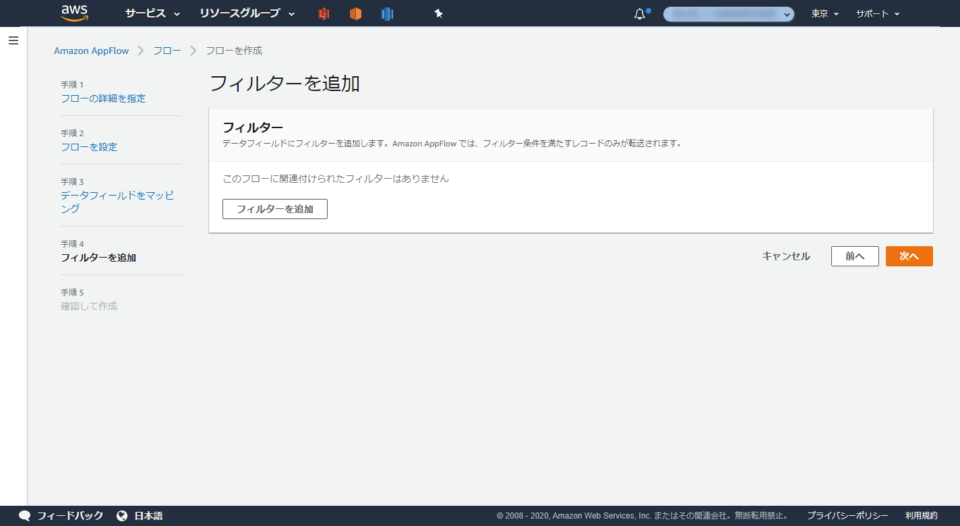This screenshot has height=526, width=960.
Task: Go to Amazon AppFlow breadcrumb link
Action: (x=91, y=51)
